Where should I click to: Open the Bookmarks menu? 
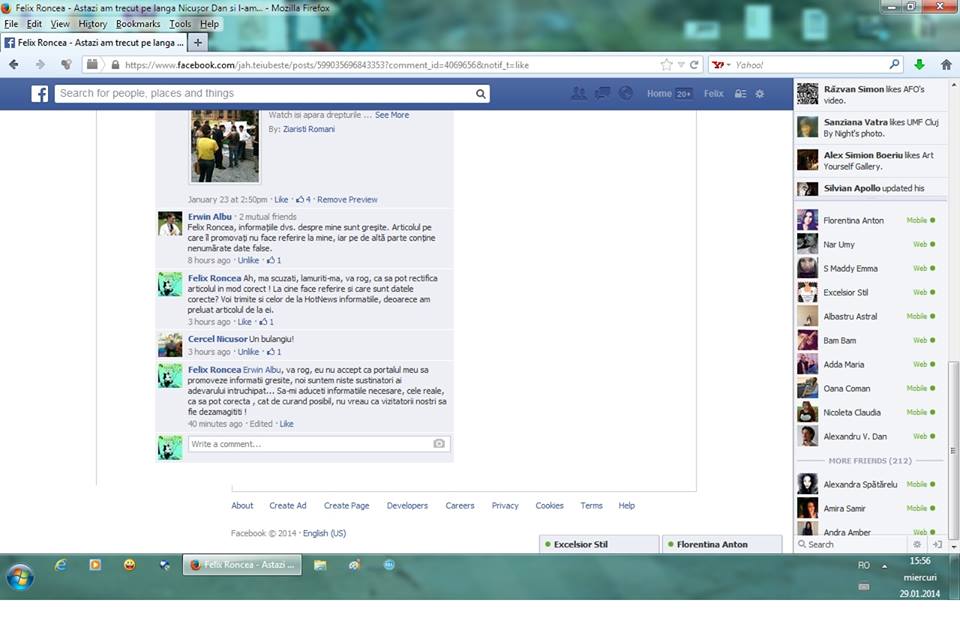coord(138,24)
